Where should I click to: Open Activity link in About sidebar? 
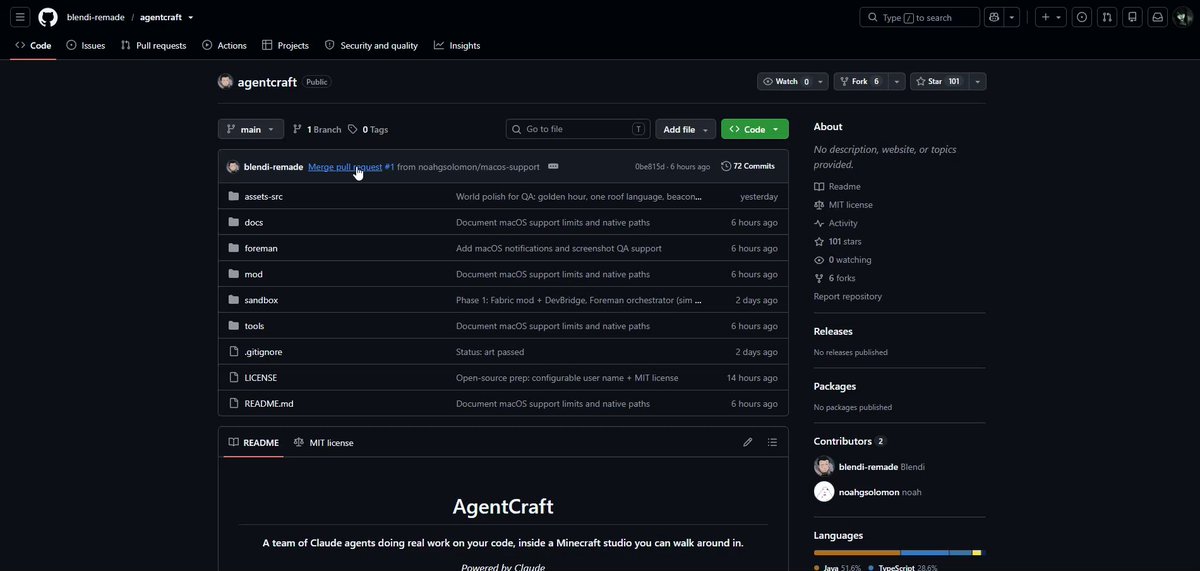click(x=836, y=223)
